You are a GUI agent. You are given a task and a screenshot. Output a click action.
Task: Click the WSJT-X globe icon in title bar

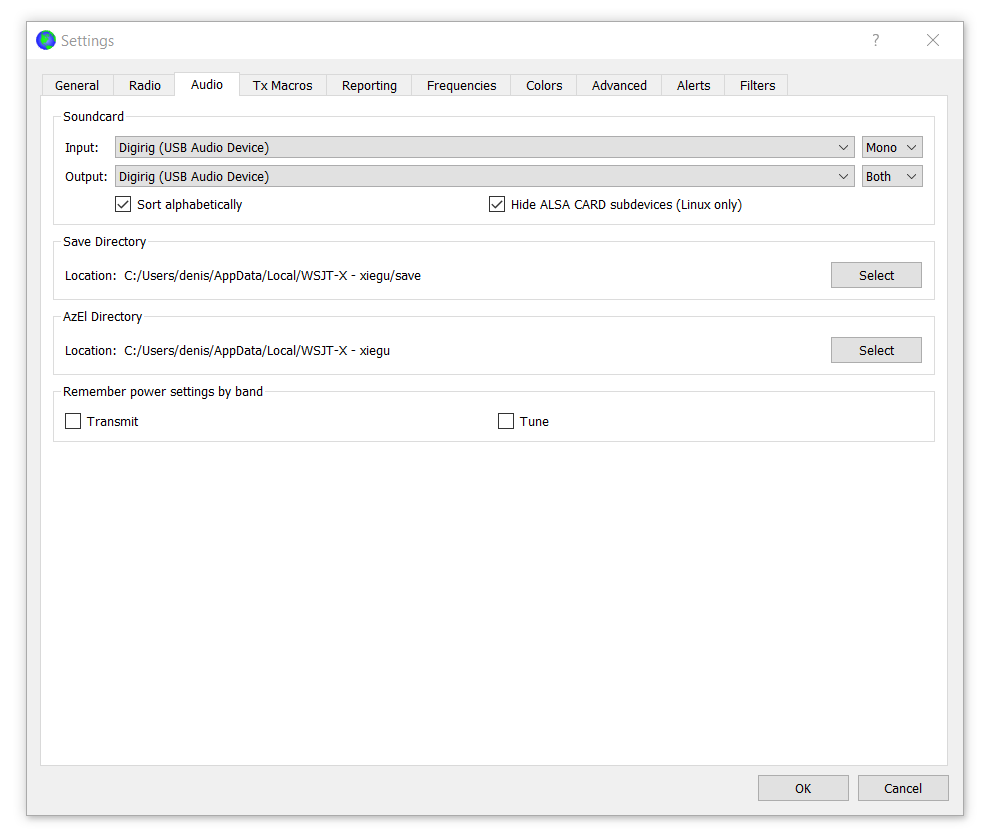[46, 40]
